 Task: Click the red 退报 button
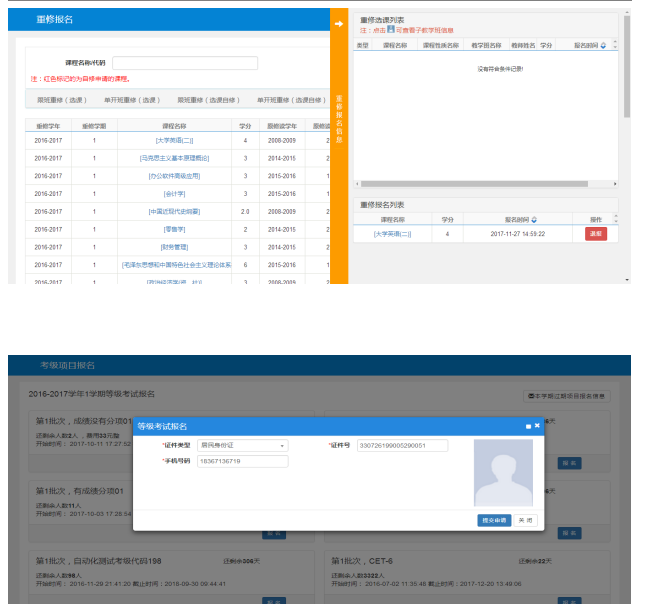[x=595, y=233]
